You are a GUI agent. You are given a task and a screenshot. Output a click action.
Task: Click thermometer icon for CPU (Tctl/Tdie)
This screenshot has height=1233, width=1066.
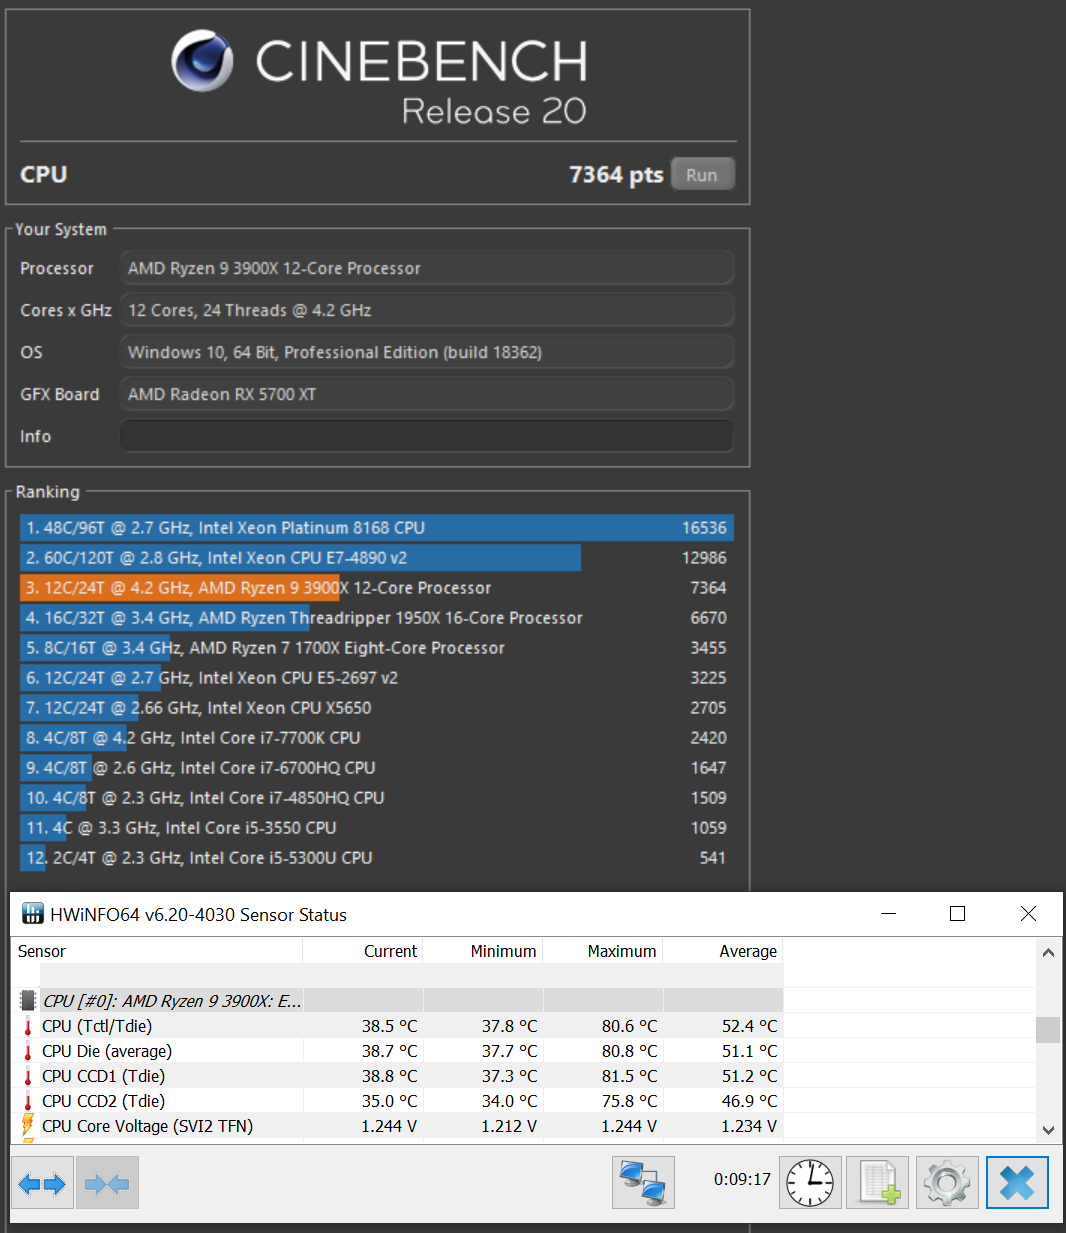pyautogui.click(x=28, y=1026)
